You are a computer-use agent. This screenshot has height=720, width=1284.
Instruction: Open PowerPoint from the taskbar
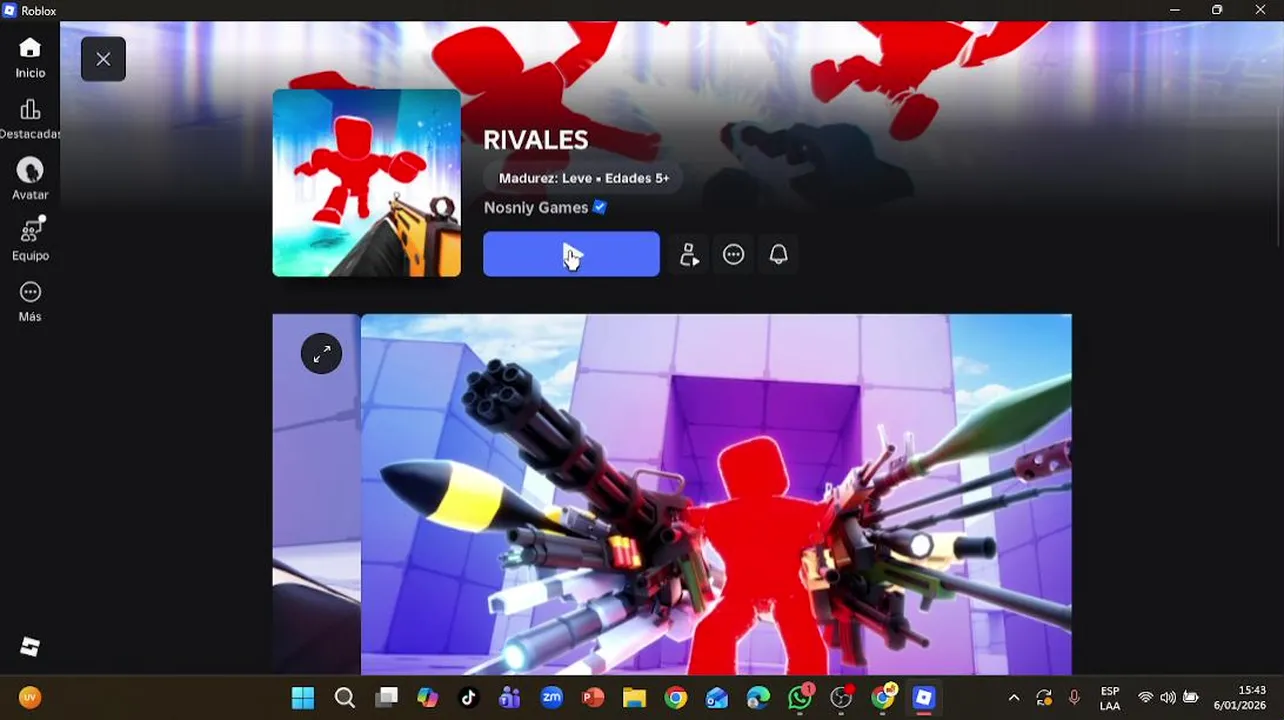click(x=593, y=697)
